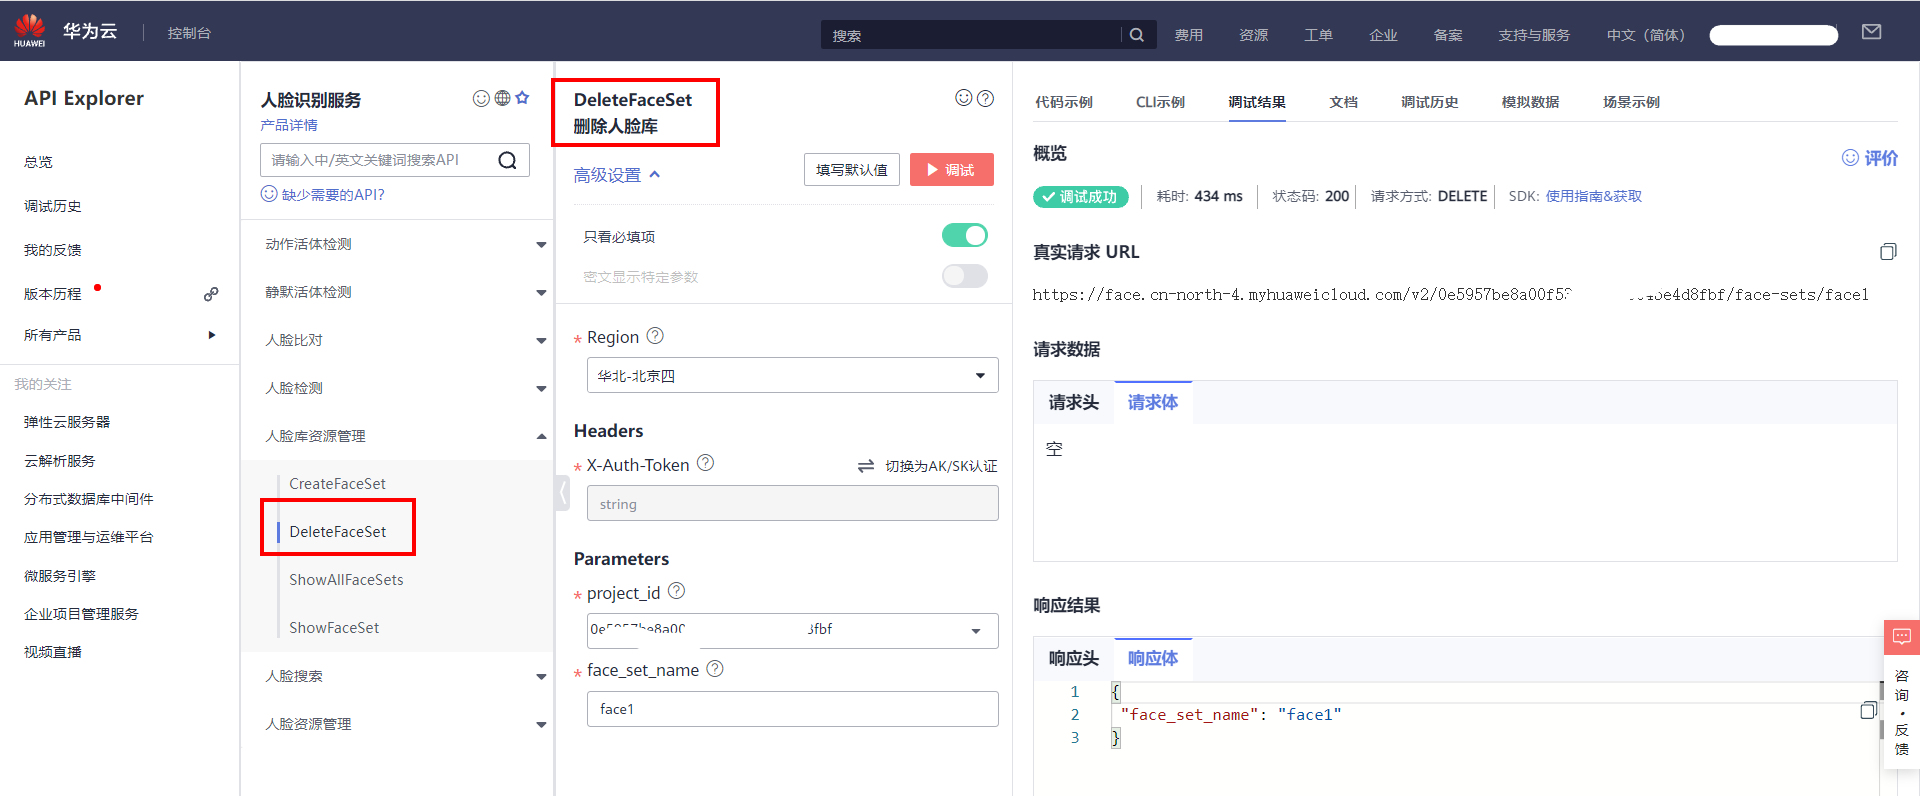The height and width of the screenshot is (796, 1920).
Task: Copy the response body JSON
Action: [x=1868, y=711]
